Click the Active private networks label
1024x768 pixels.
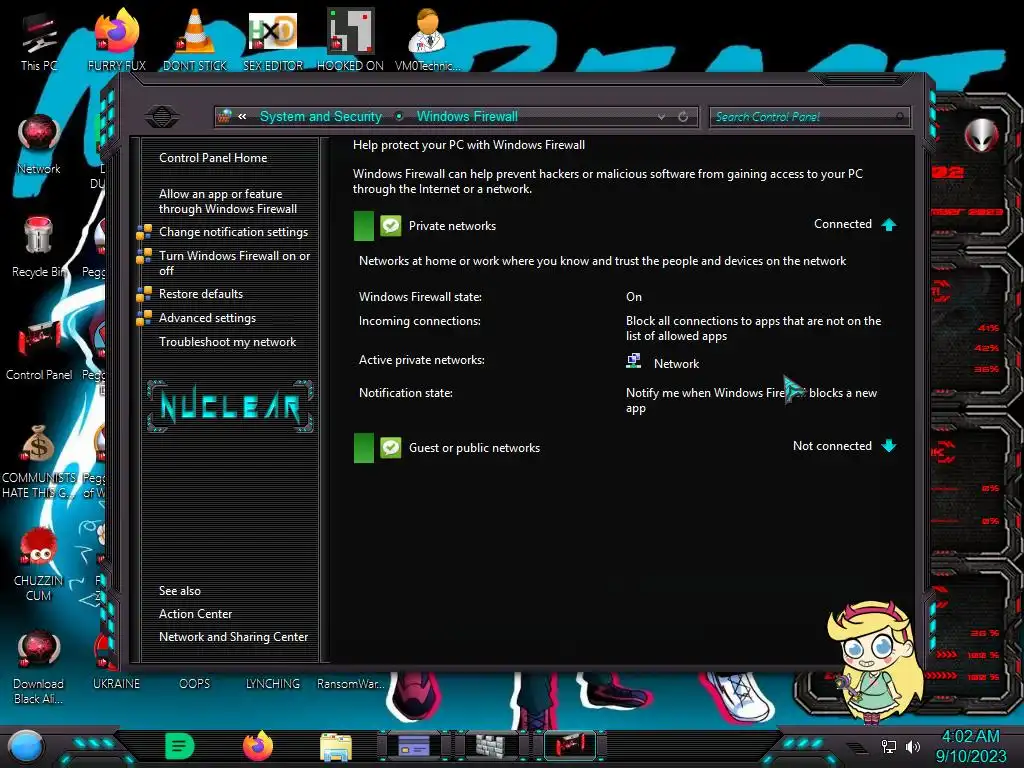pyautogui.click(x=421, y=360)
